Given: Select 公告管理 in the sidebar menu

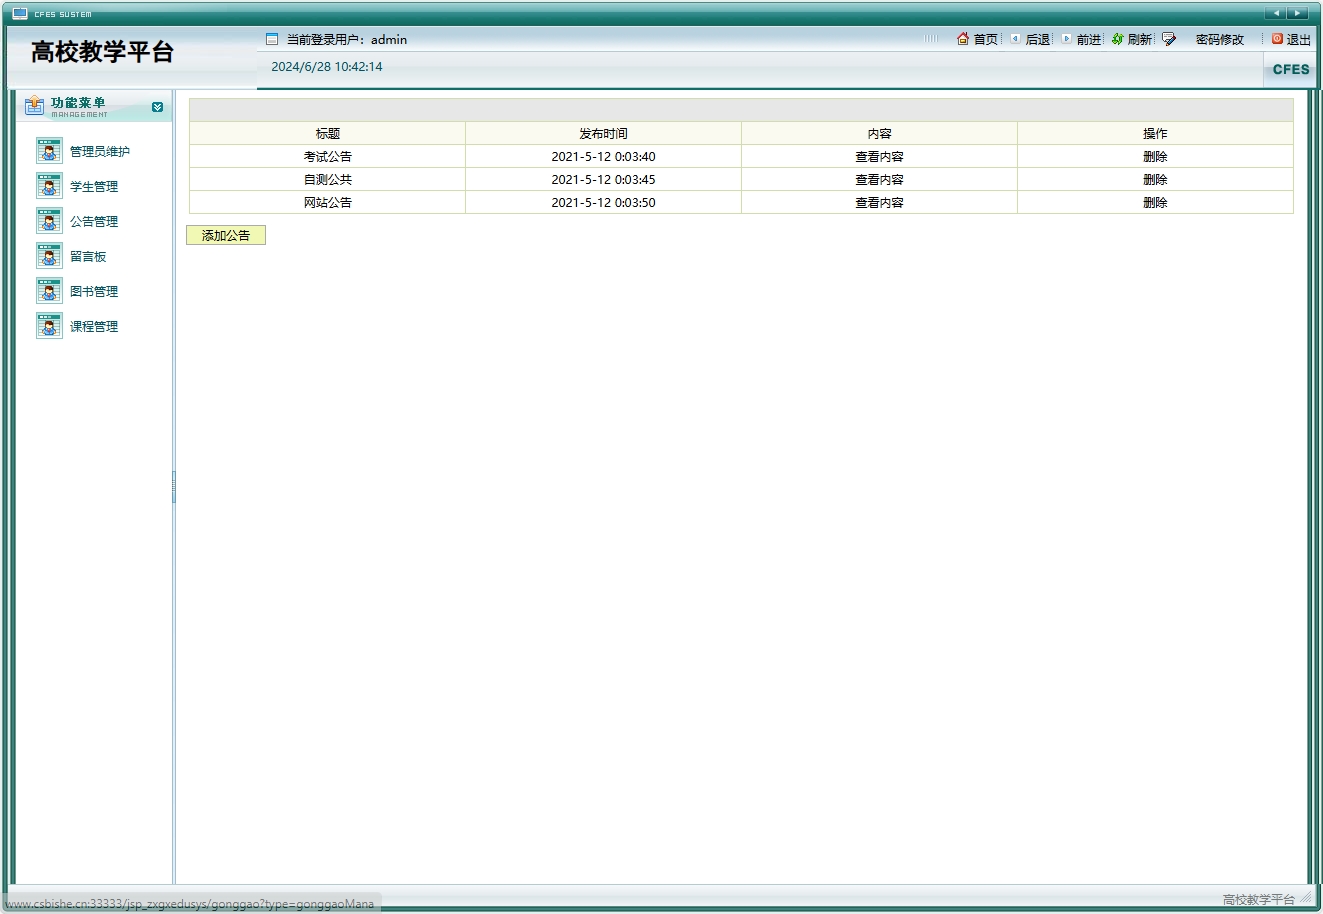Looking at the screenshot, I should click(94, 222).
